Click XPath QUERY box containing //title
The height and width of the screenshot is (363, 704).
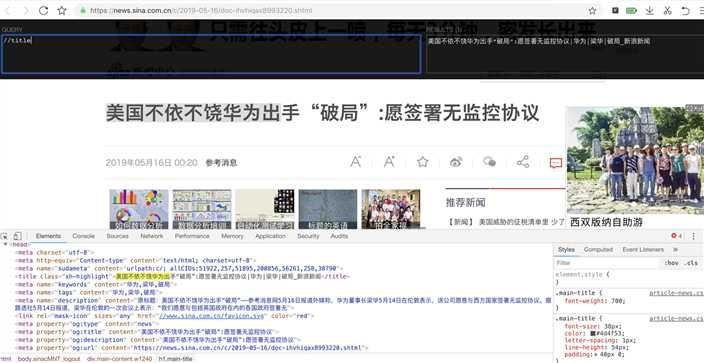point(211,53)
